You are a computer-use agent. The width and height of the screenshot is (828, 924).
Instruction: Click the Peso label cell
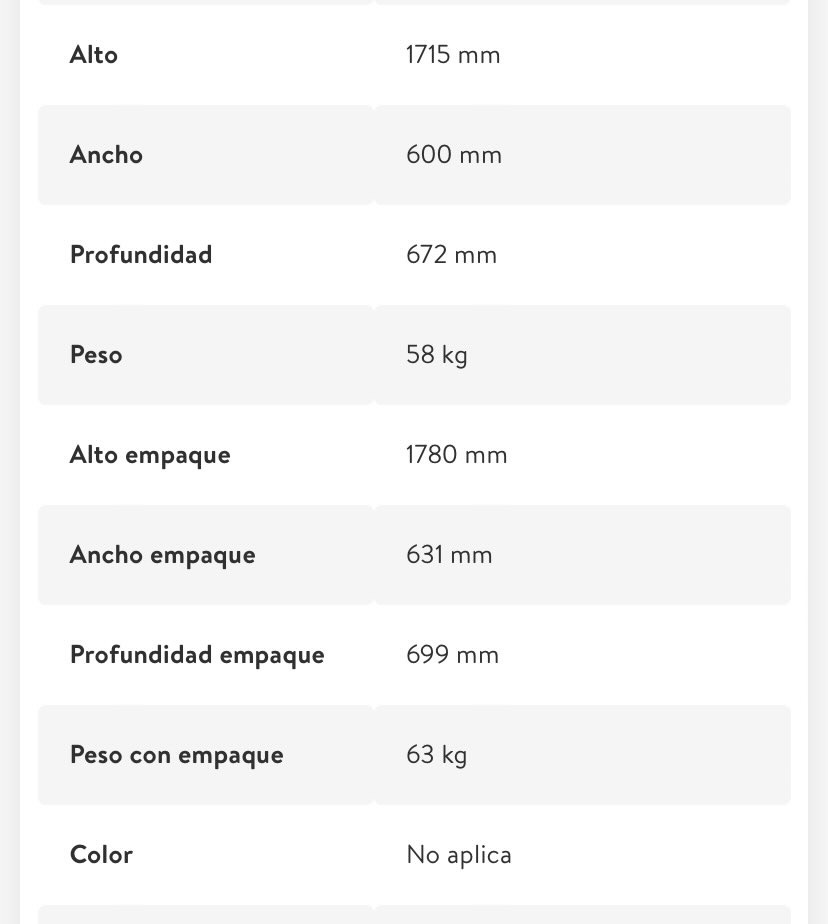click(206, 355)
